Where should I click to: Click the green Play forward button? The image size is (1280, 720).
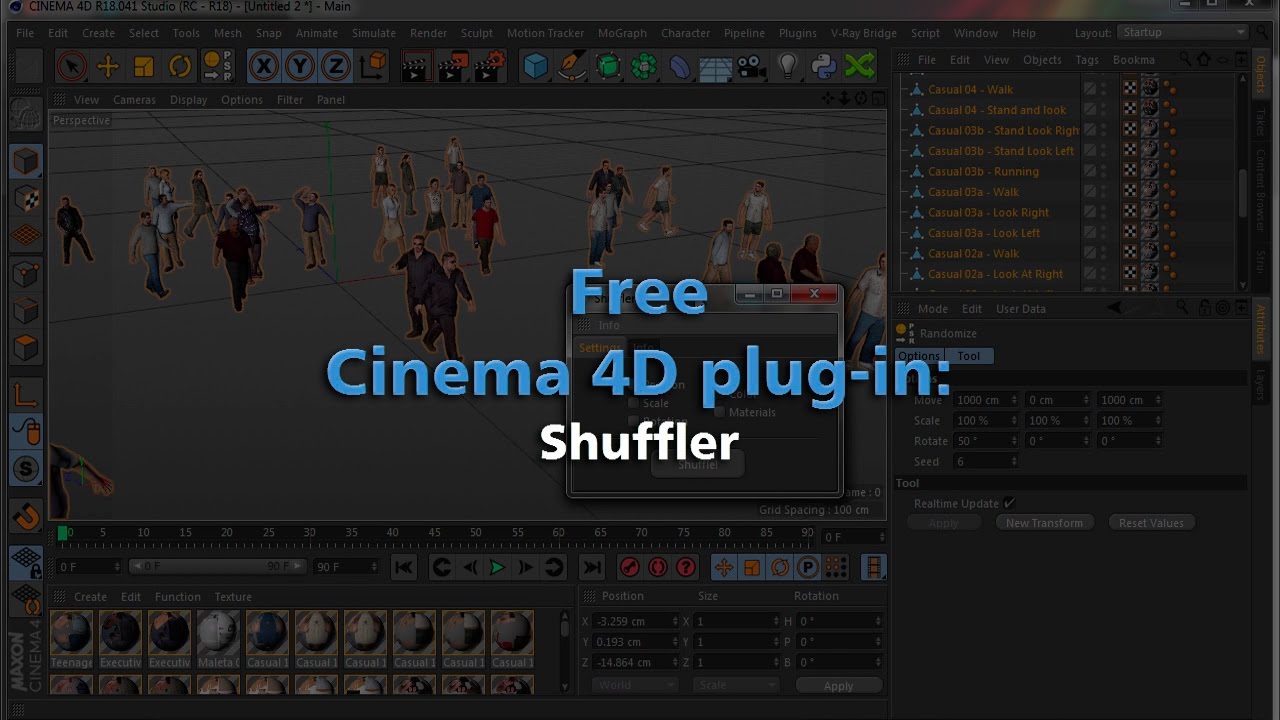pos(497,567)
